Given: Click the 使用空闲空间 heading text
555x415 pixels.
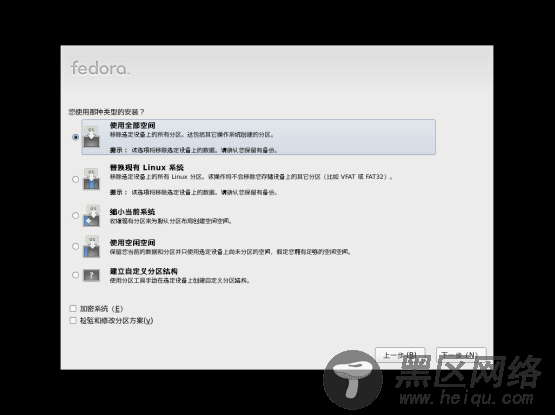Looking at the screenshot, I should [132, 243].
